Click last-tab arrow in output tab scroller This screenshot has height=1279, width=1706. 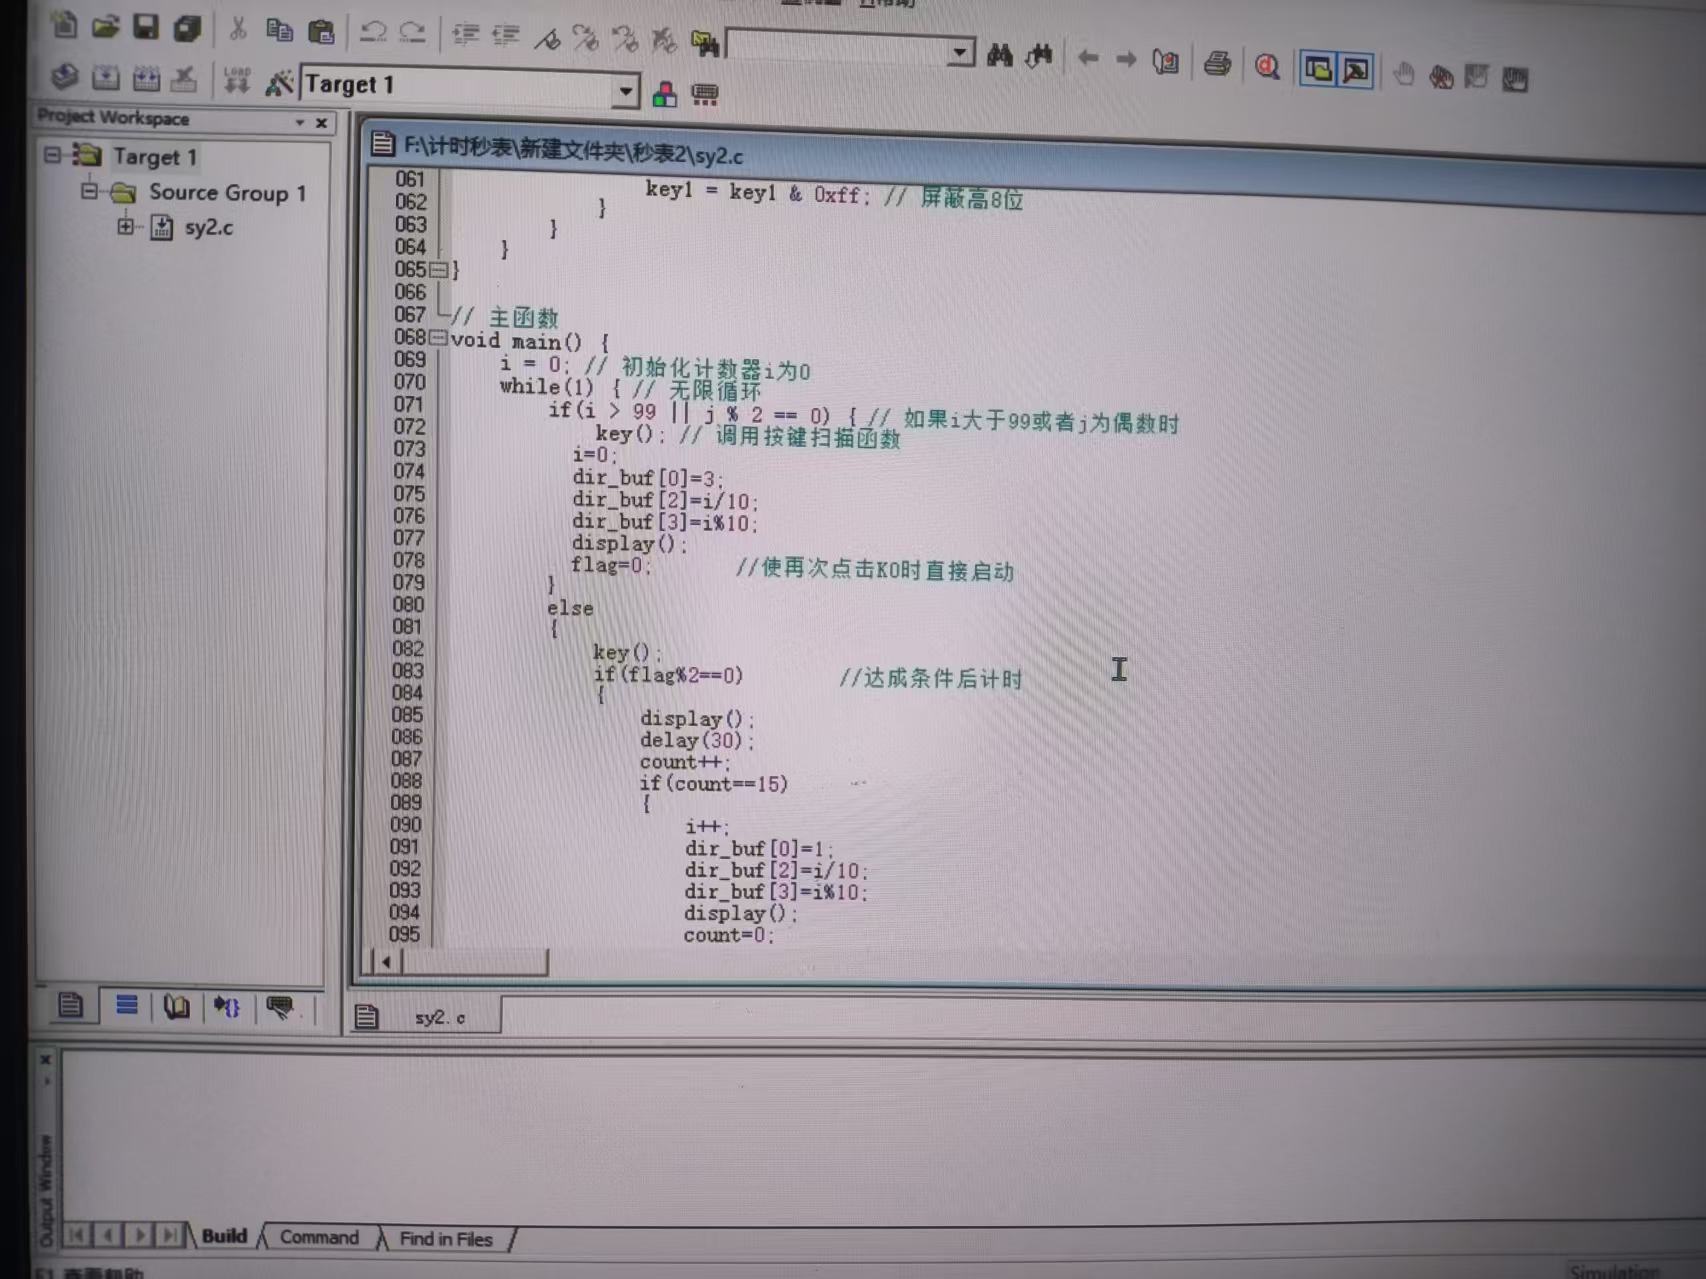tap(171, 1235)
